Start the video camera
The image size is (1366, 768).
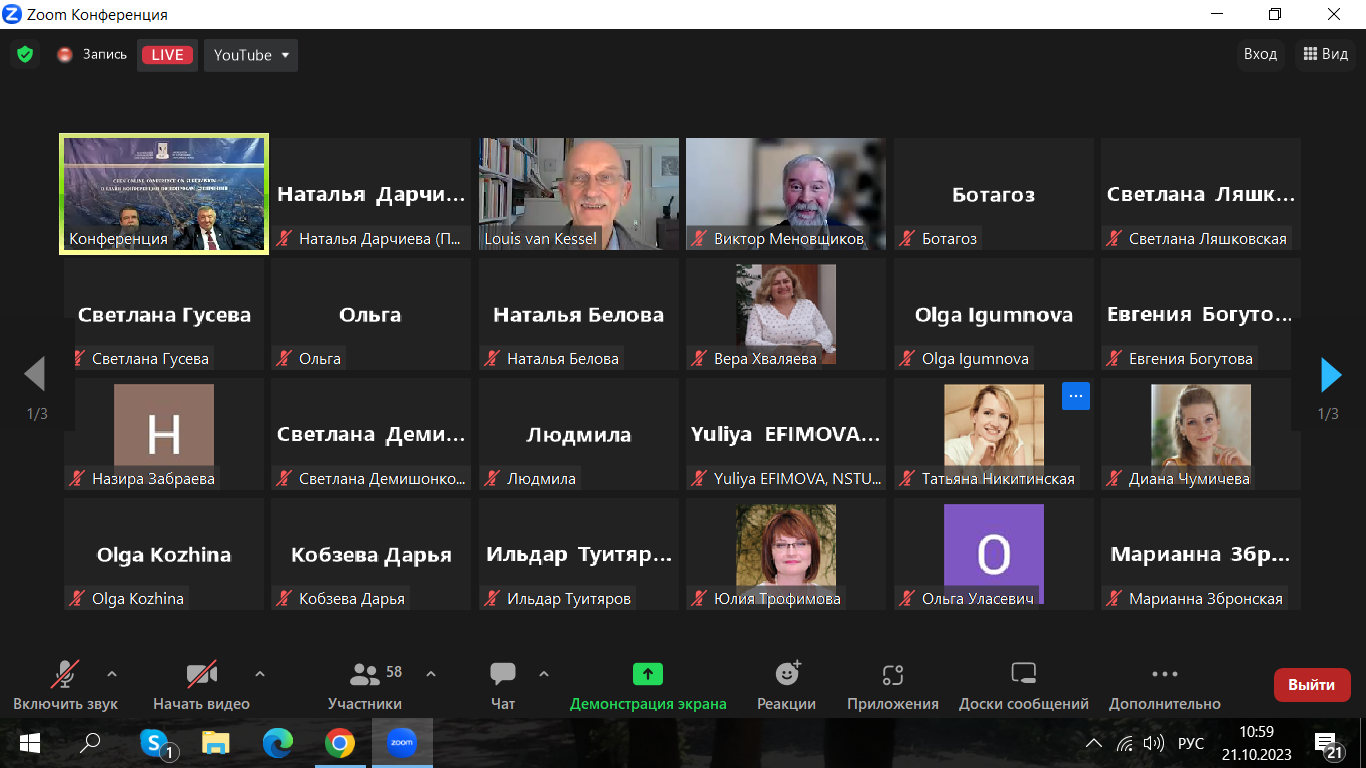201,684
